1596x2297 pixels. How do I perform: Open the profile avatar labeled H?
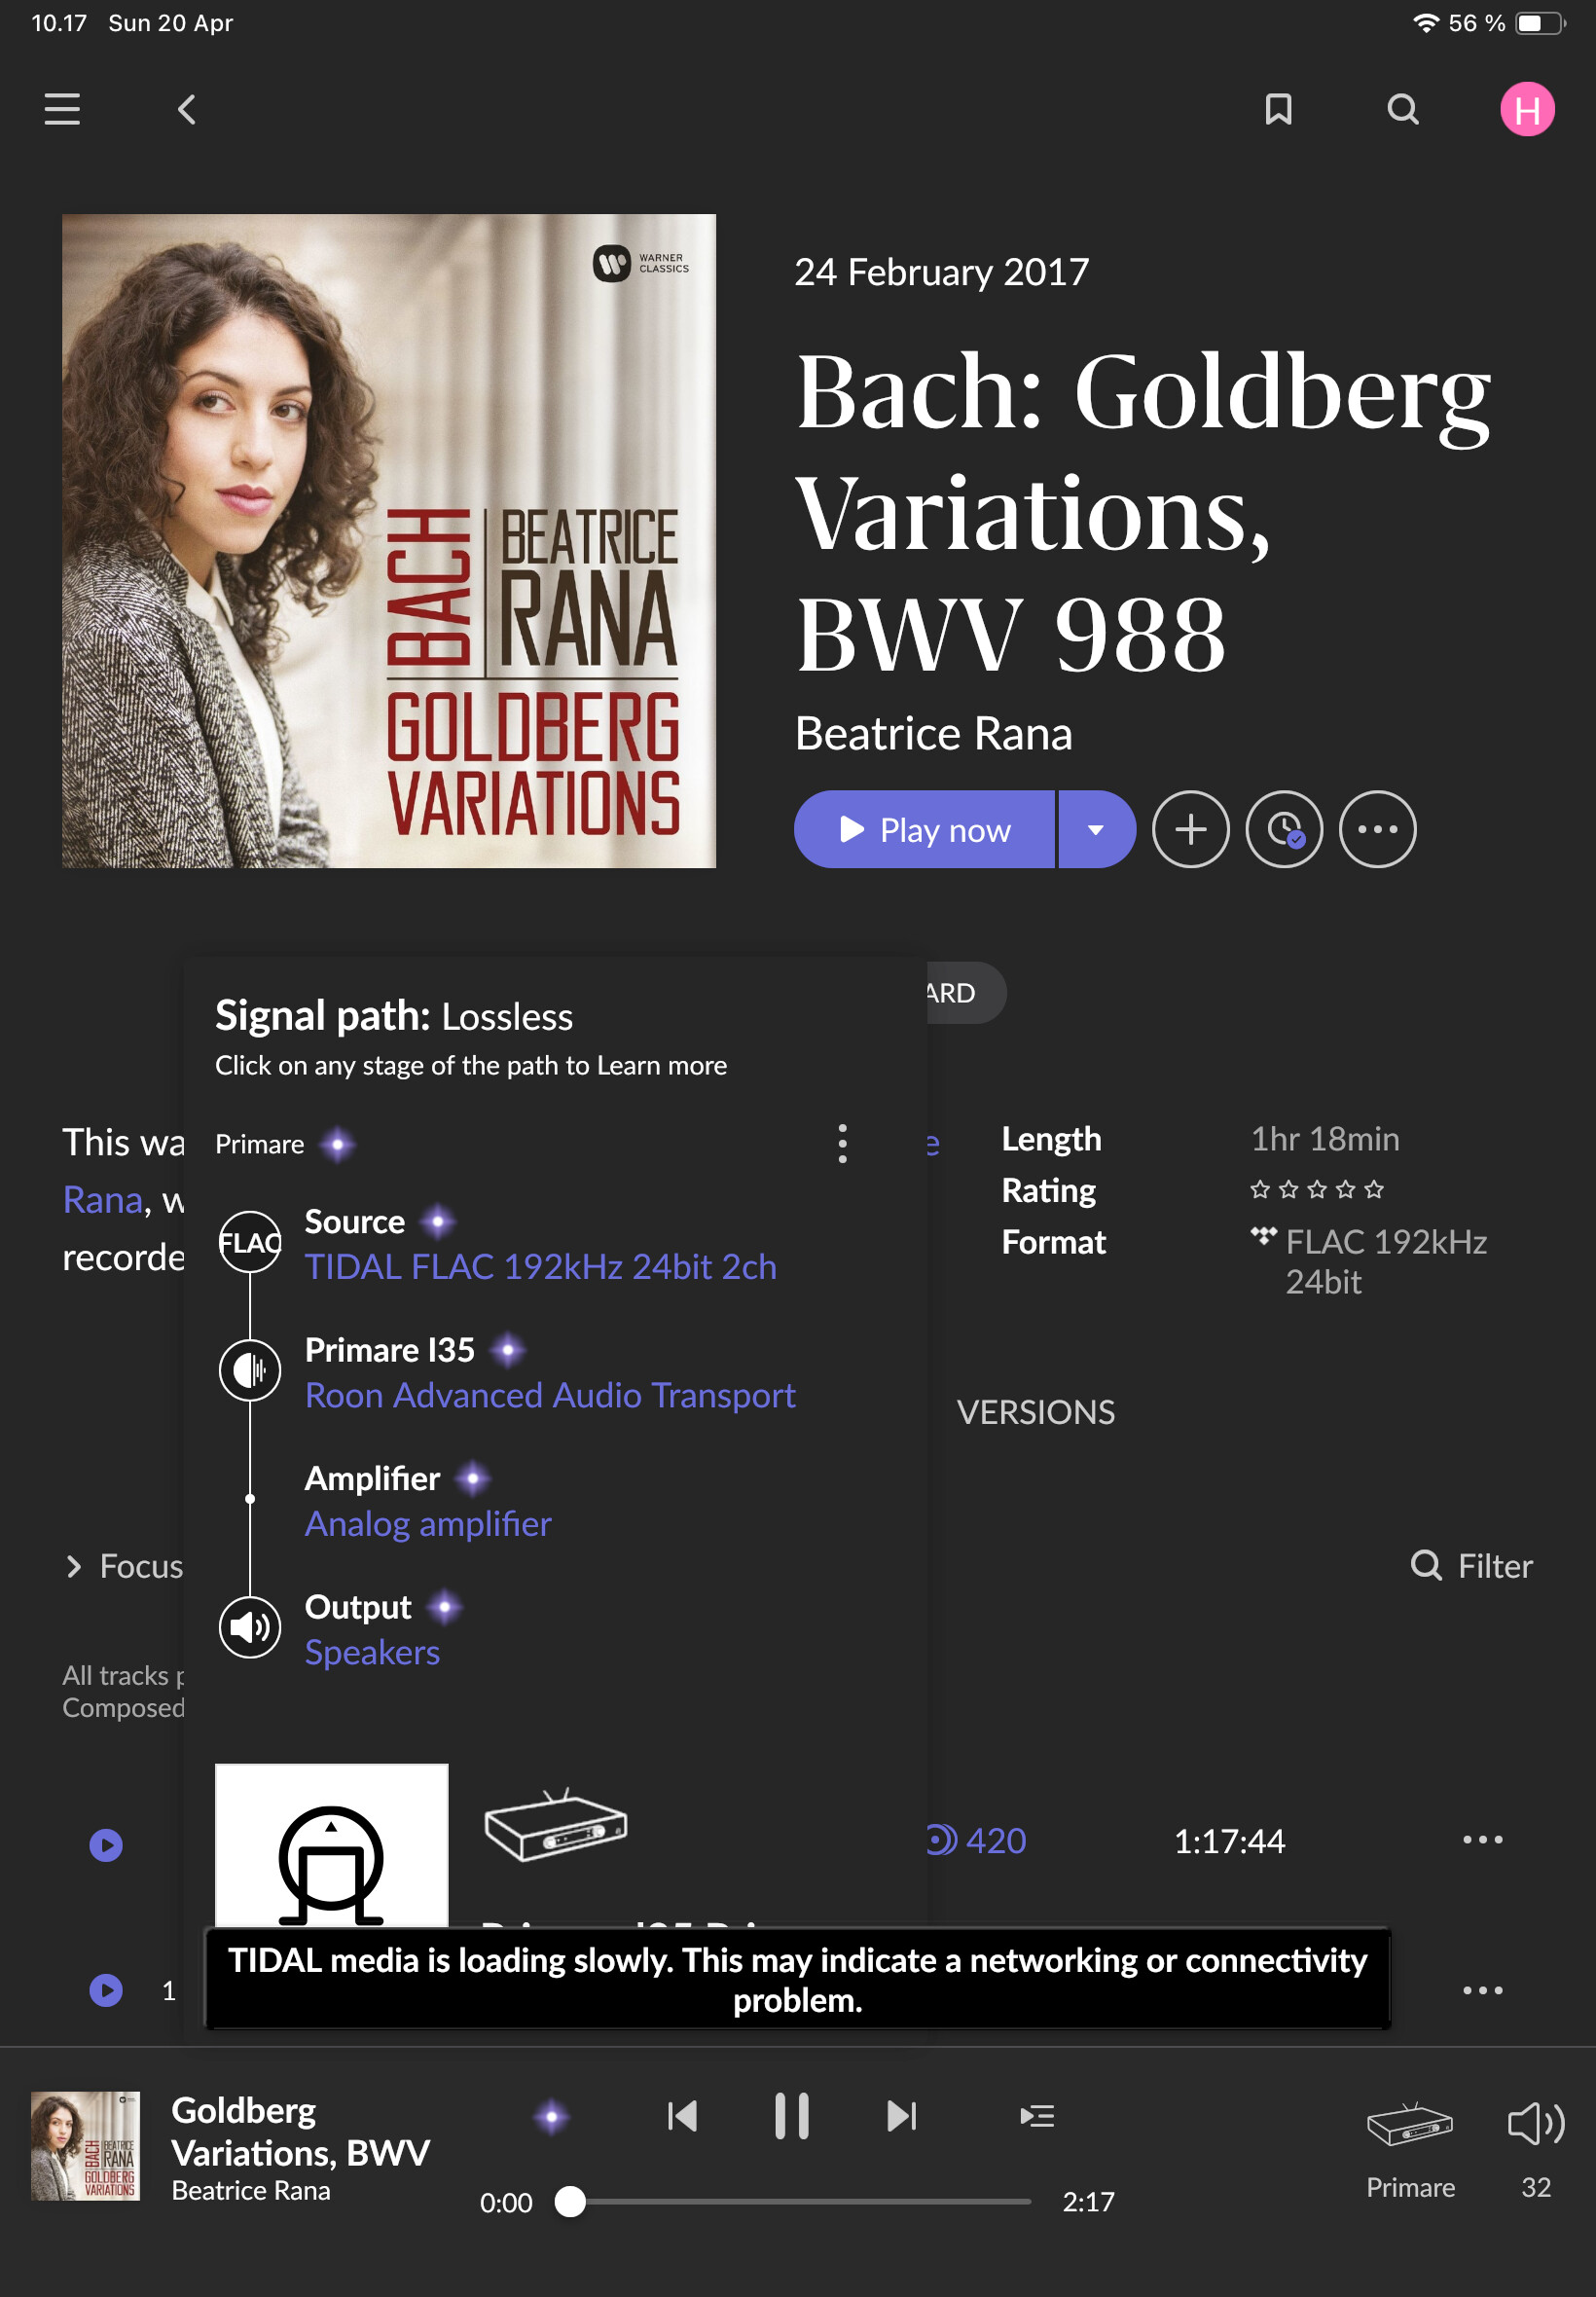[1527, 109]
